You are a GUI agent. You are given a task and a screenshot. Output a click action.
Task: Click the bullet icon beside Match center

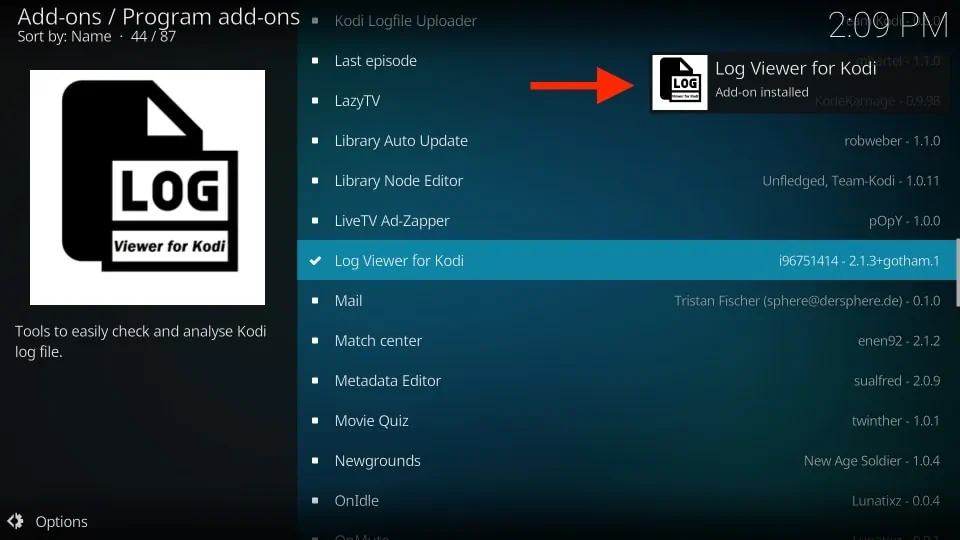click(315, 340)
